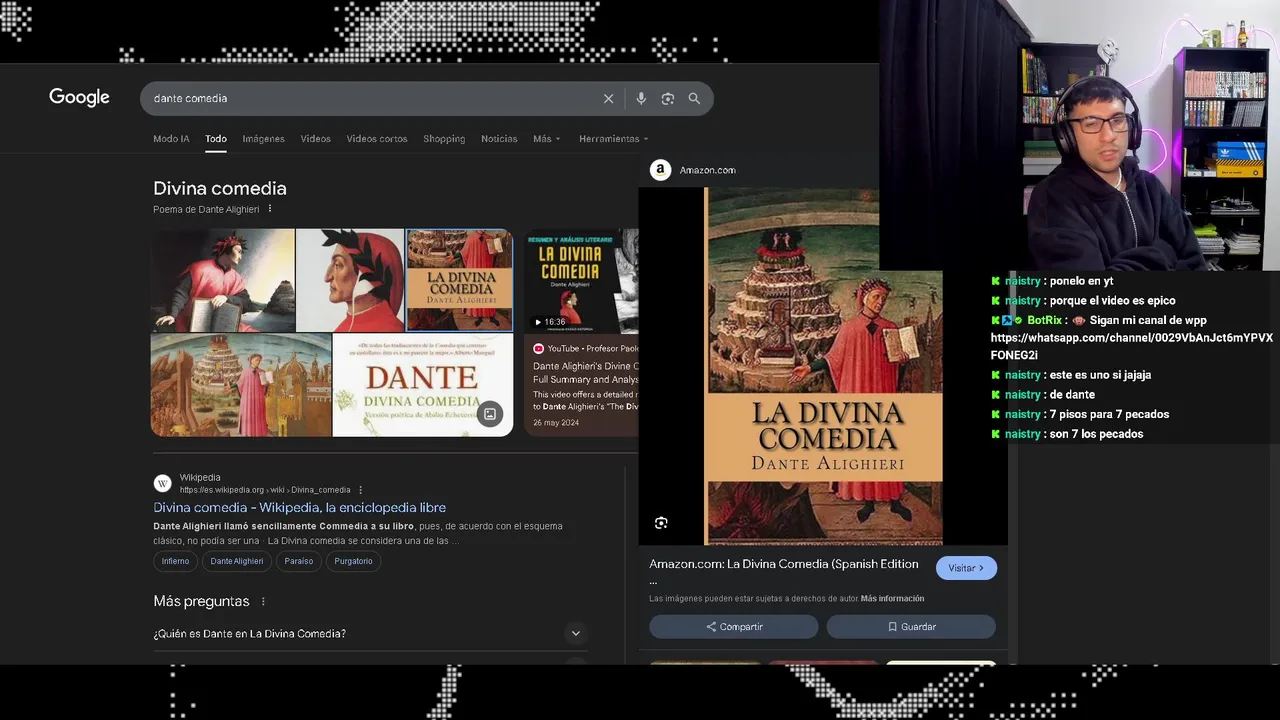Click Dante Divina Comedia white cover thumbnail
The image size is (1280, 720).
422,385
